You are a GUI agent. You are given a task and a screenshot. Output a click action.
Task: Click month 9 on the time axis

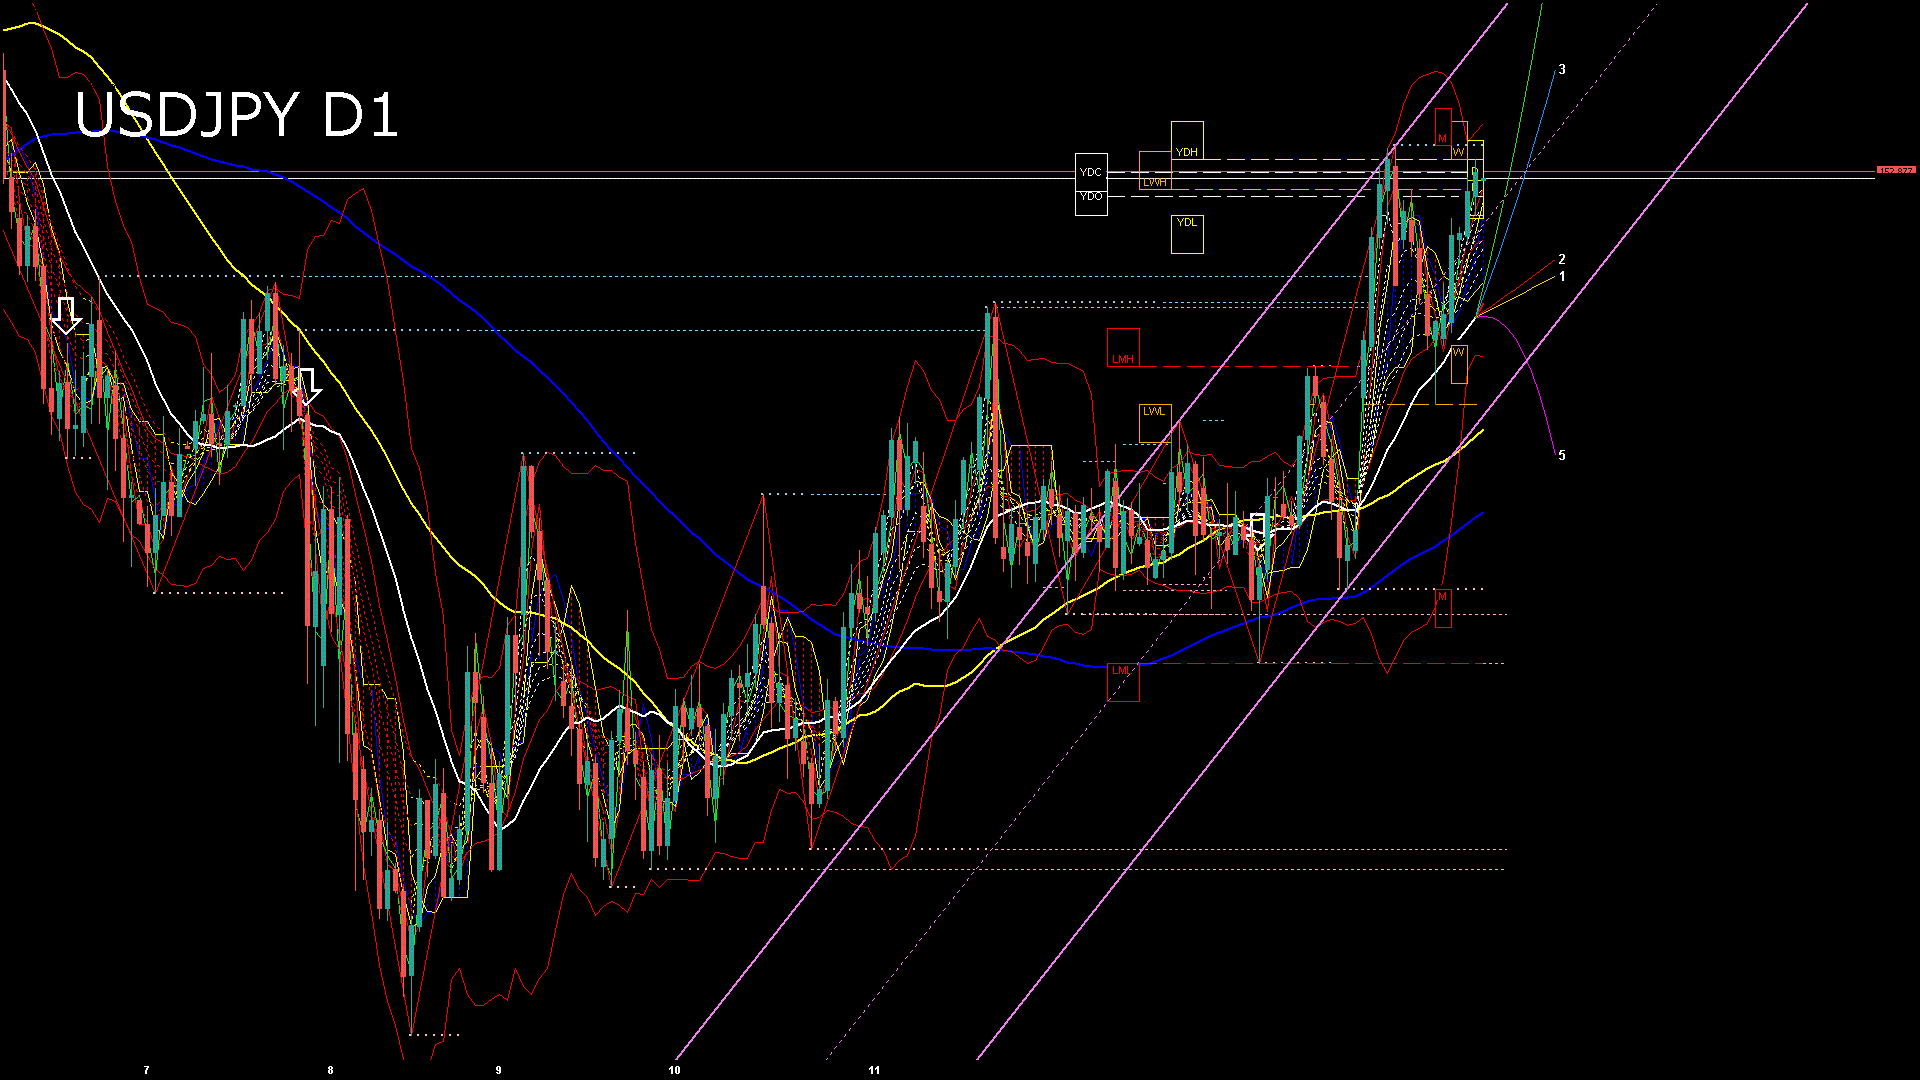pyautogui.click(x=498, y=1070)
